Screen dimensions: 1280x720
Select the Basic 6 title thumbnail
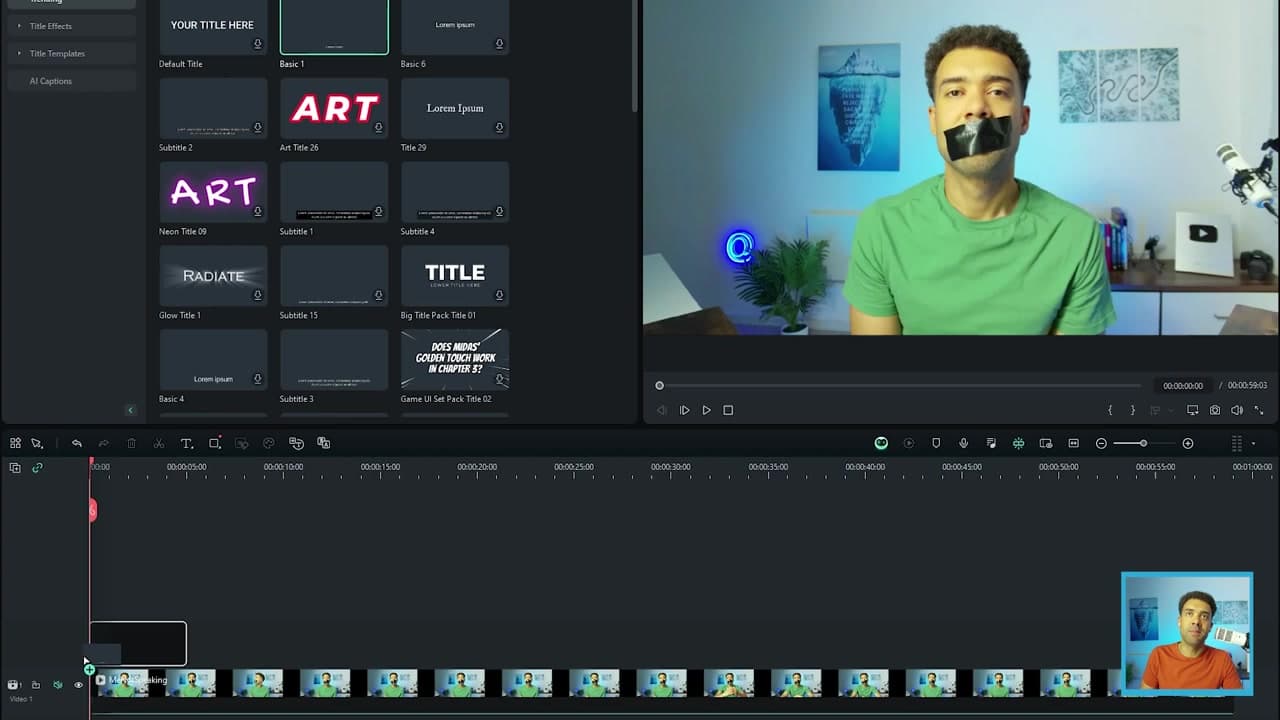(x=455, y=27)
